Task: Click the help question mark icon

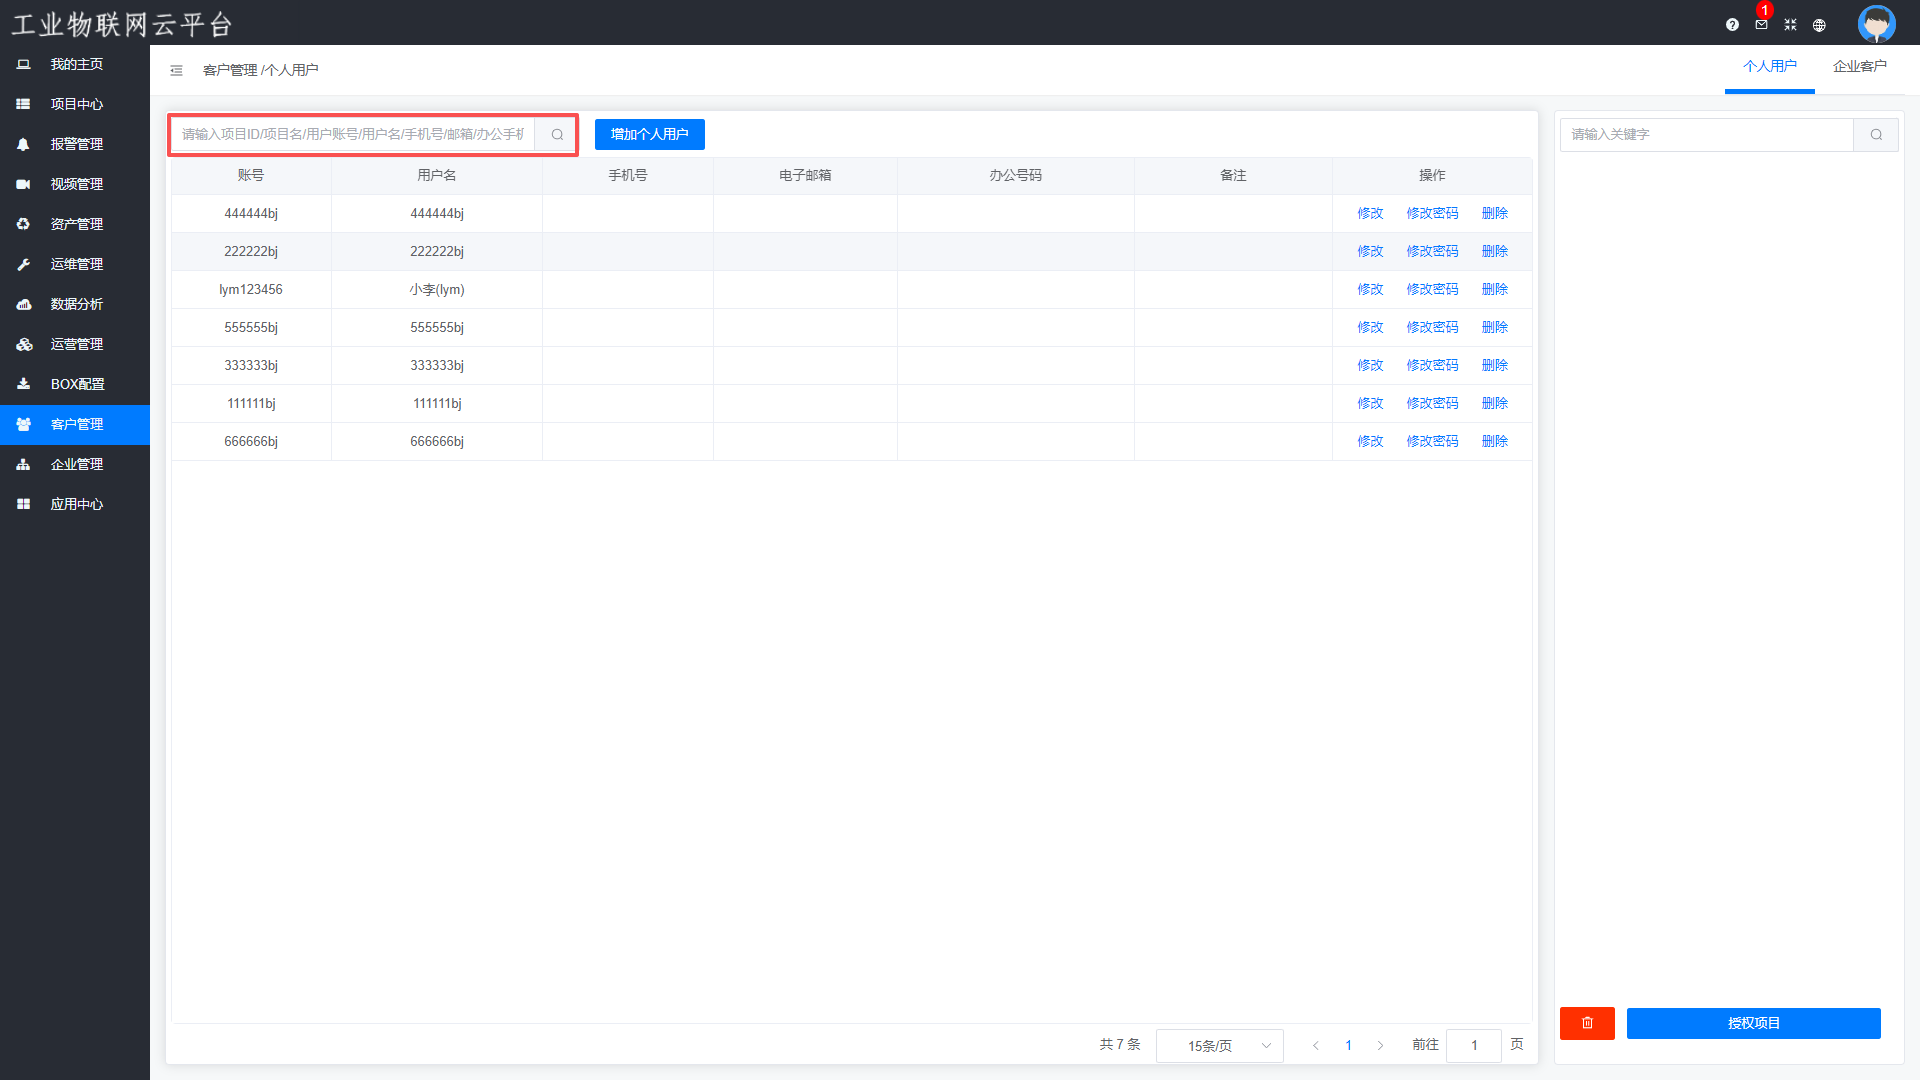Action: [x=1732, y=25]
